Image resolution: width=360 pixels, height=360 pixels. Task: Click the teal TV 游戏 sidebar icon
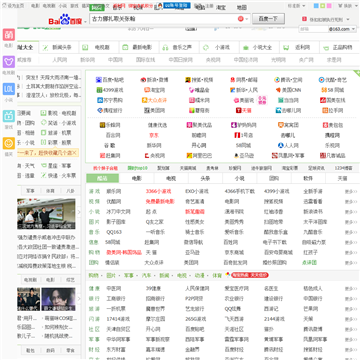click(x=9, y=116)
